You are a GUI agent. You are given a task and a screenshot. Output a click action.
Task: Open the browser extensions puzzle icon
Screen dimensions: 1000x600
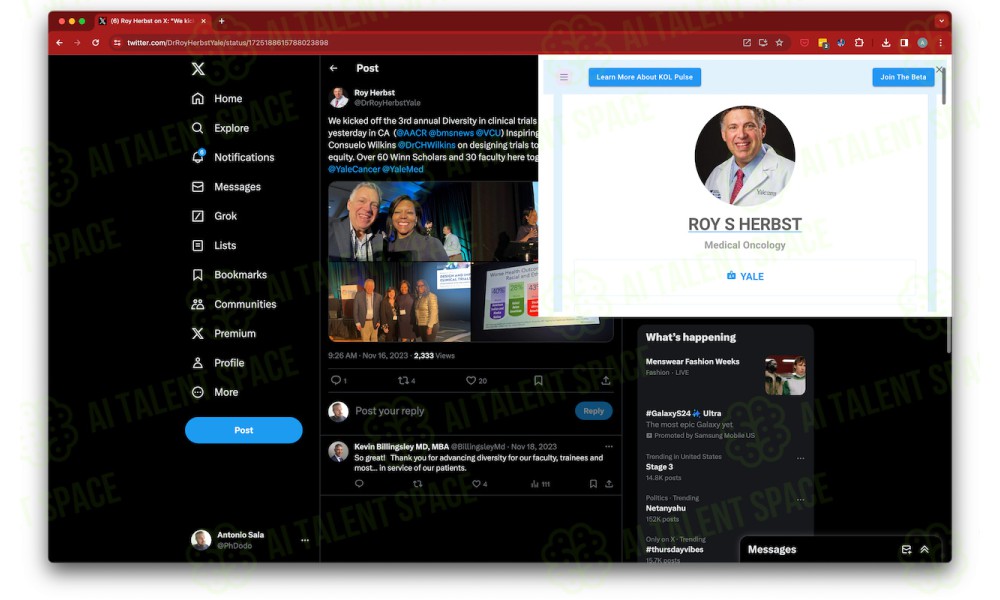[x=859, y=43]
